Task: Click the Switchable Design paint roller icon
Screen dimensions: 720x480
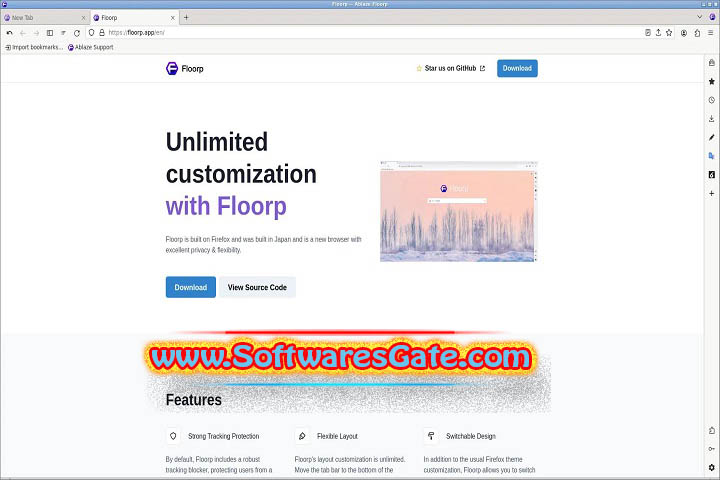Action: coord(431,436)
